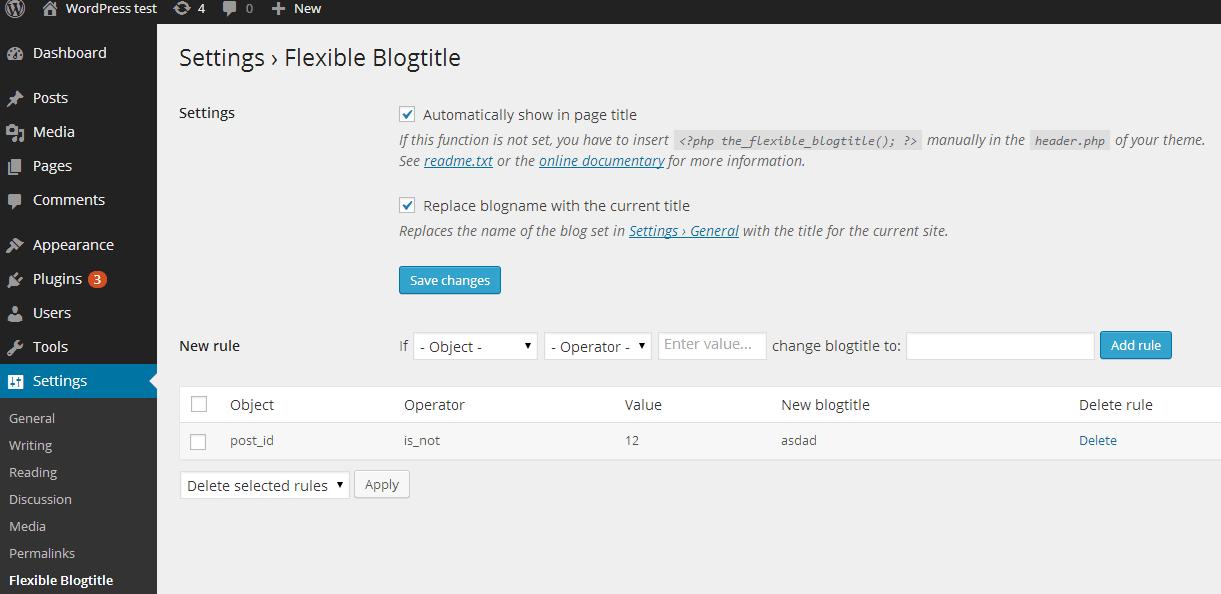Open the online documentary link
This screenshot has width=1221, height=594.
pos(602,161)
